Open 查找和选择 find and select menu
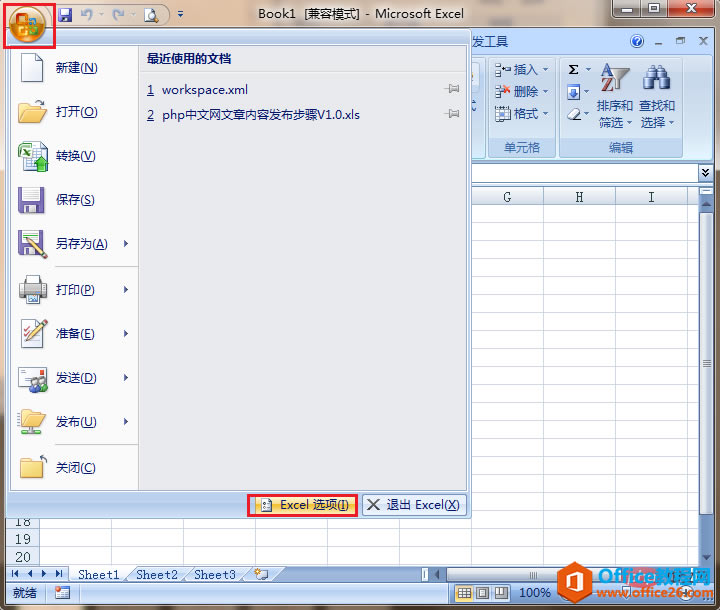Viewport: 720px width, 610px height. coord(657,96)
